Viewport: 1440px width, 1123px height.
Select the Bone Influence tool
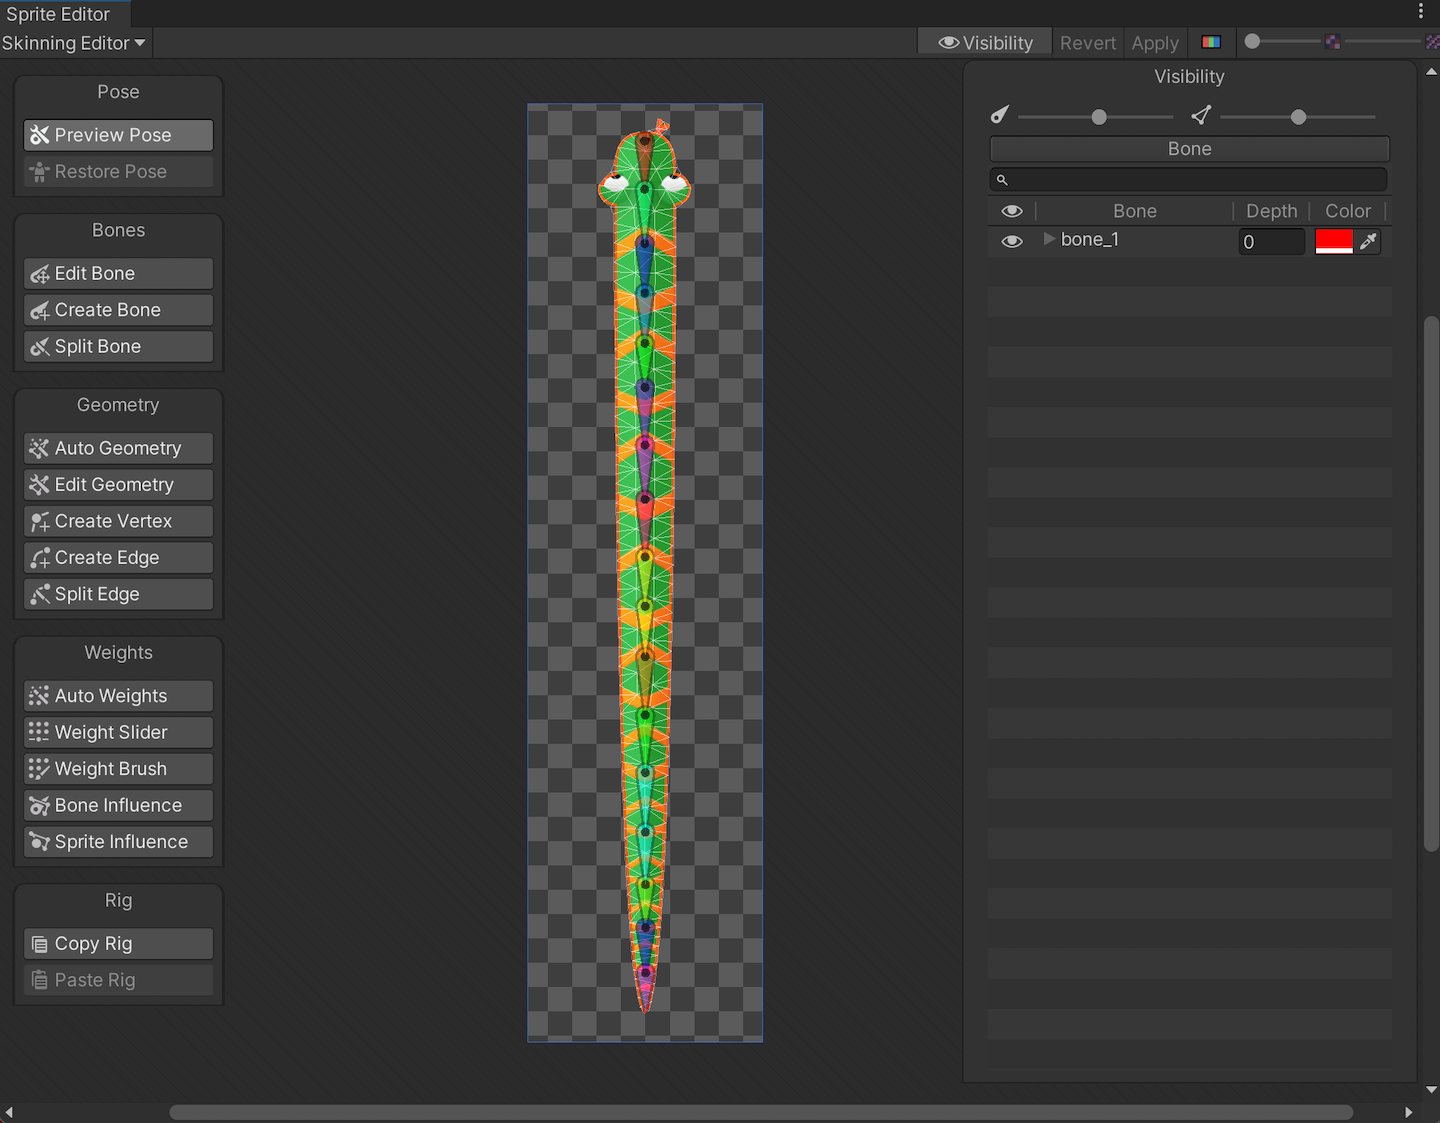118,806
